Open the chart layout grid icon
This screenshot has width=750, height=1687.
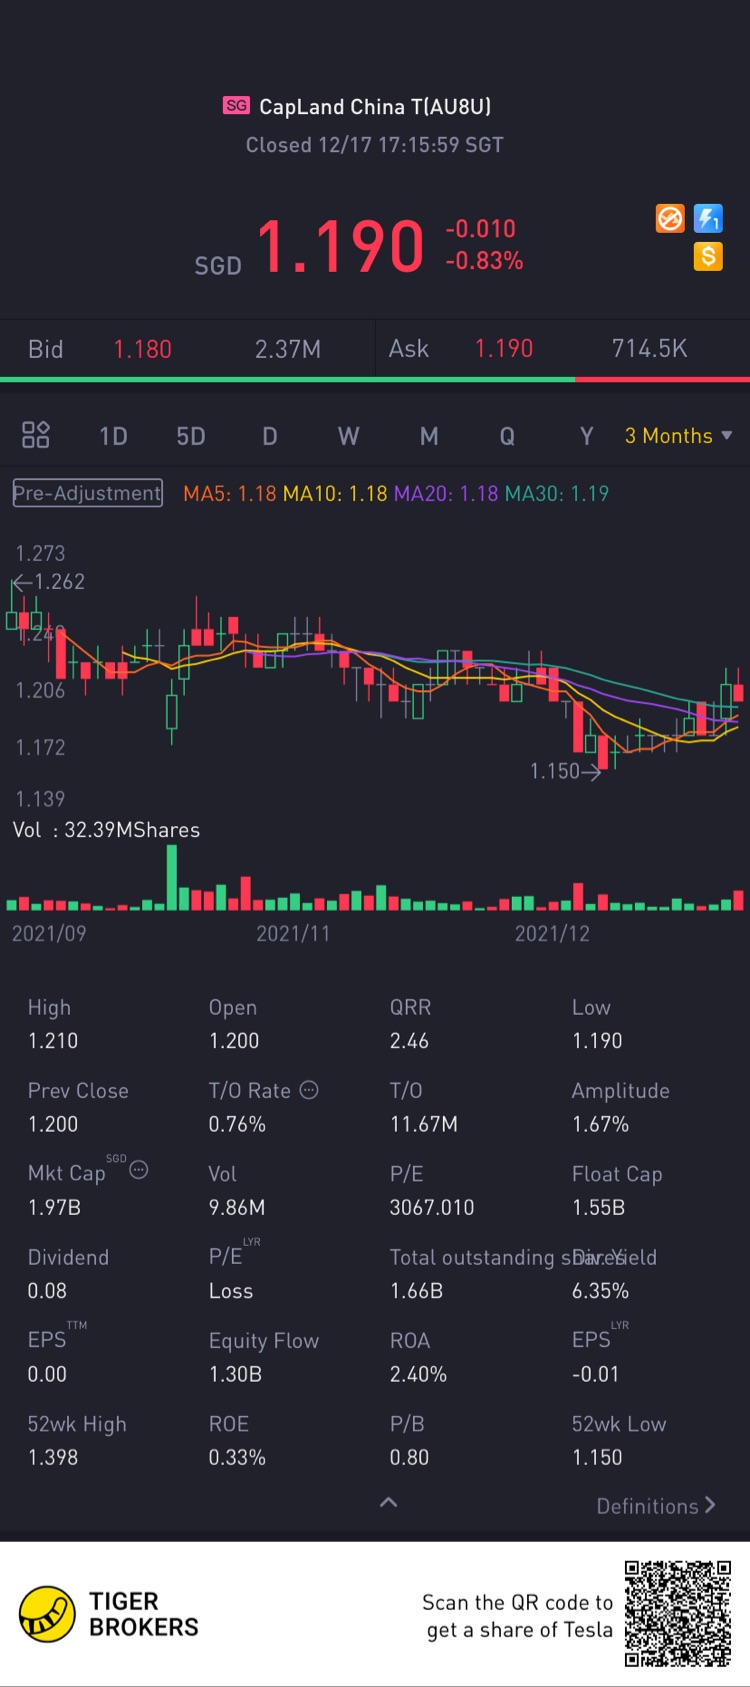click(x=36, y=435)
